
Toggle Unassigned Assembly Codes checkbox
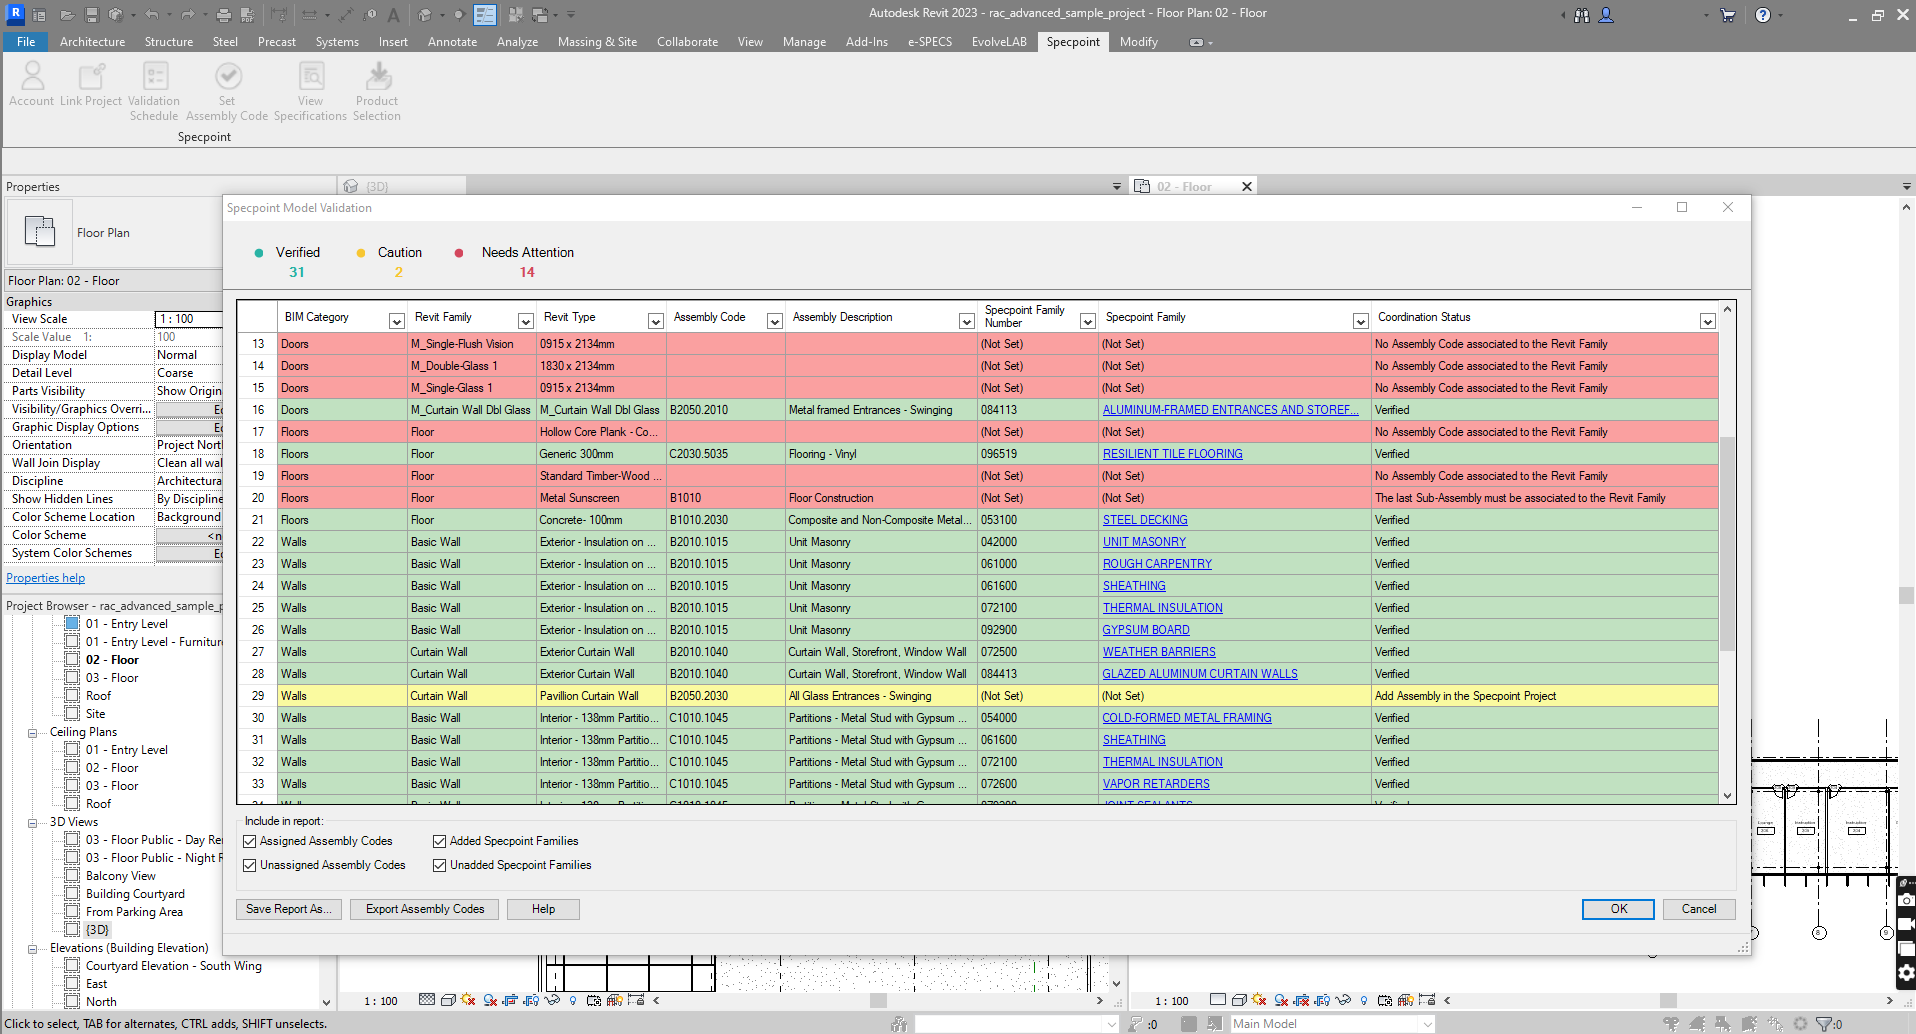click(x=250, y=866)
